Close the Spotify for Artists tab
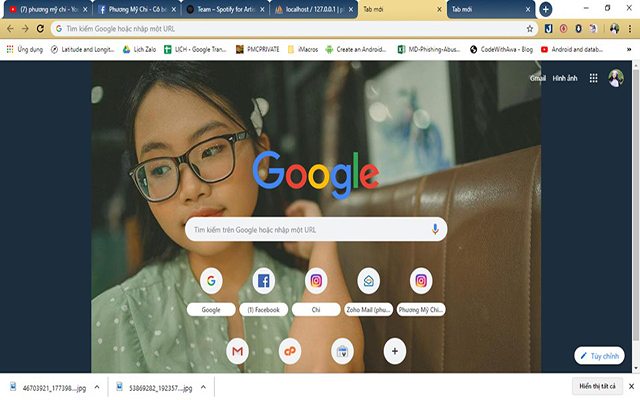The image size is (640, 400). [x=262, y=9]
